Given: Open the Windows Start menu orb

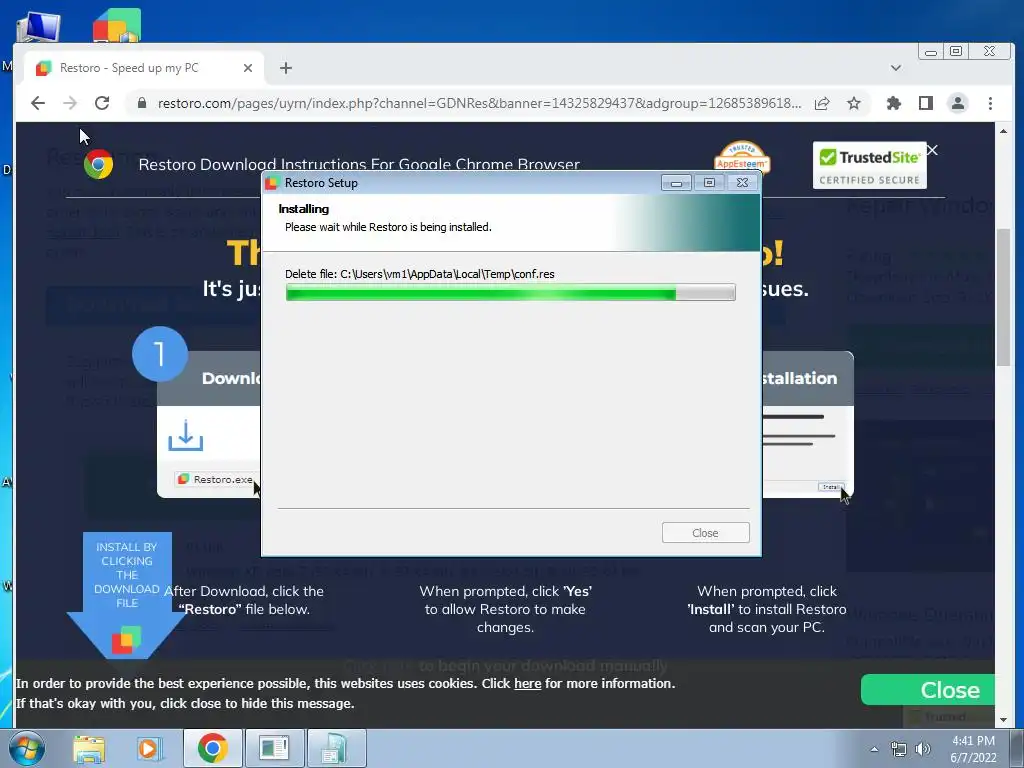Looking at the screenshot, I should click(x=26, y=748).
